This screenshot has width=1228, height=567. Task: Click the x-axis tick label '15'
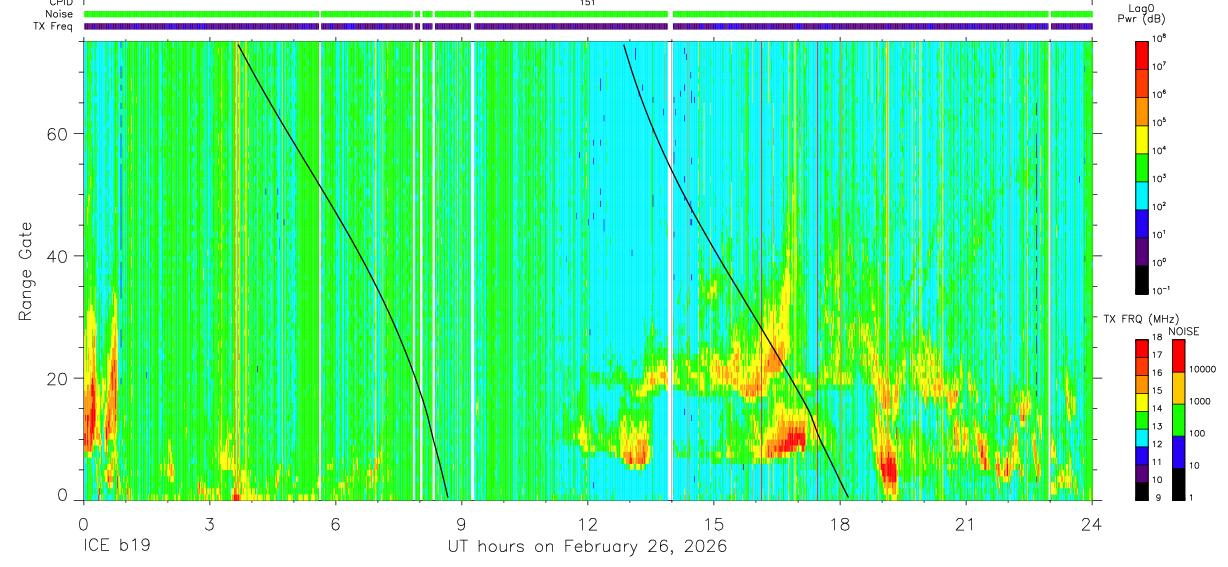pos(714,525)
